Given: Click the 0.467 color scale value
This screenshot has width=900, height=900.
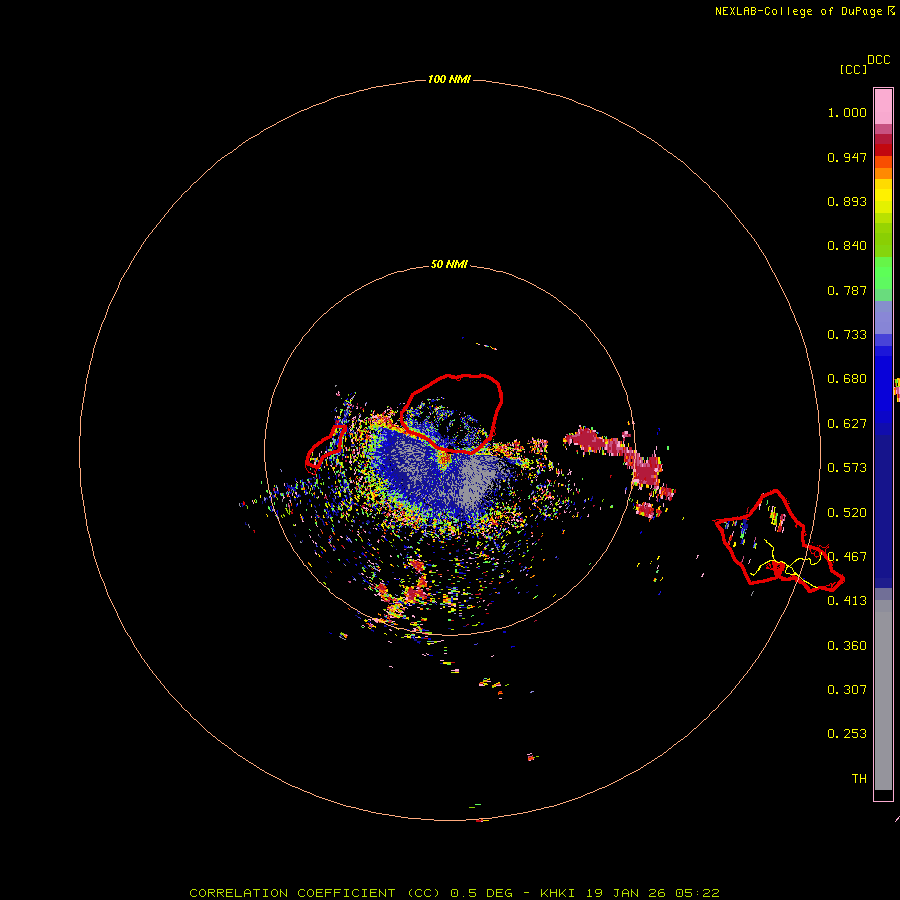Looking at the screenshot, I should [x=847, y=557].
